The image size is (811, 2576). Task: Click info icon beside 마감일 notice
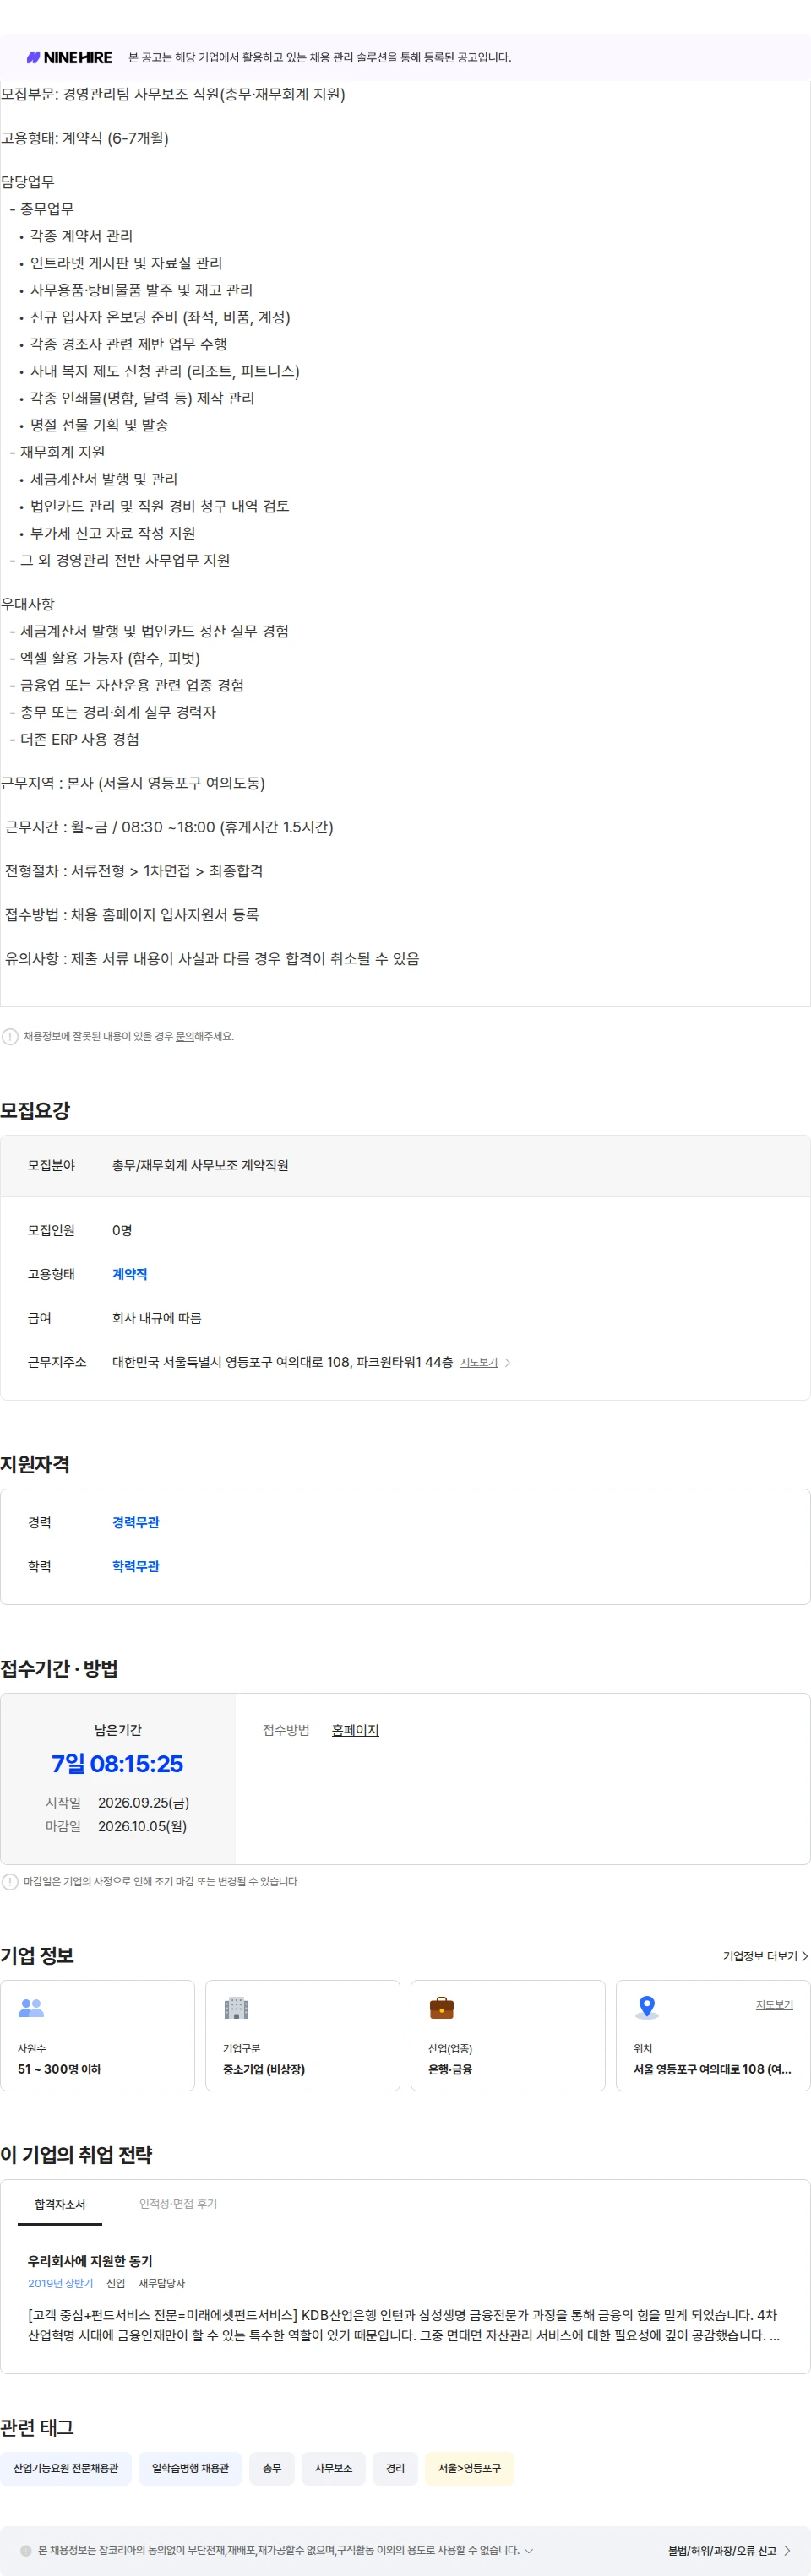(10, 1881)
